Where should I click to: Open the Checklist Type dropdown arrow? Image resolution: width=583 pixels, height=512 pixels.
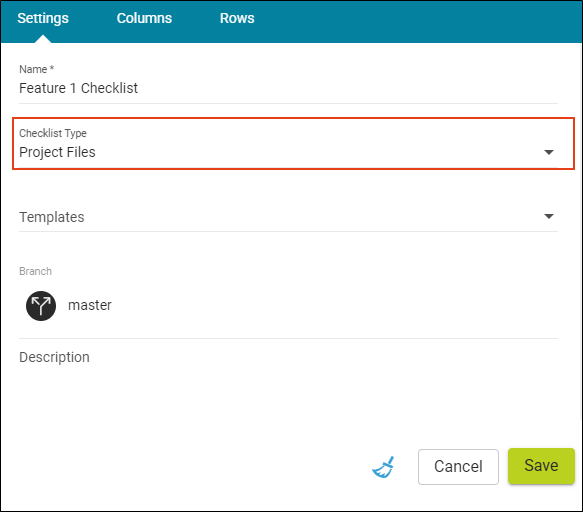point(549,152)
